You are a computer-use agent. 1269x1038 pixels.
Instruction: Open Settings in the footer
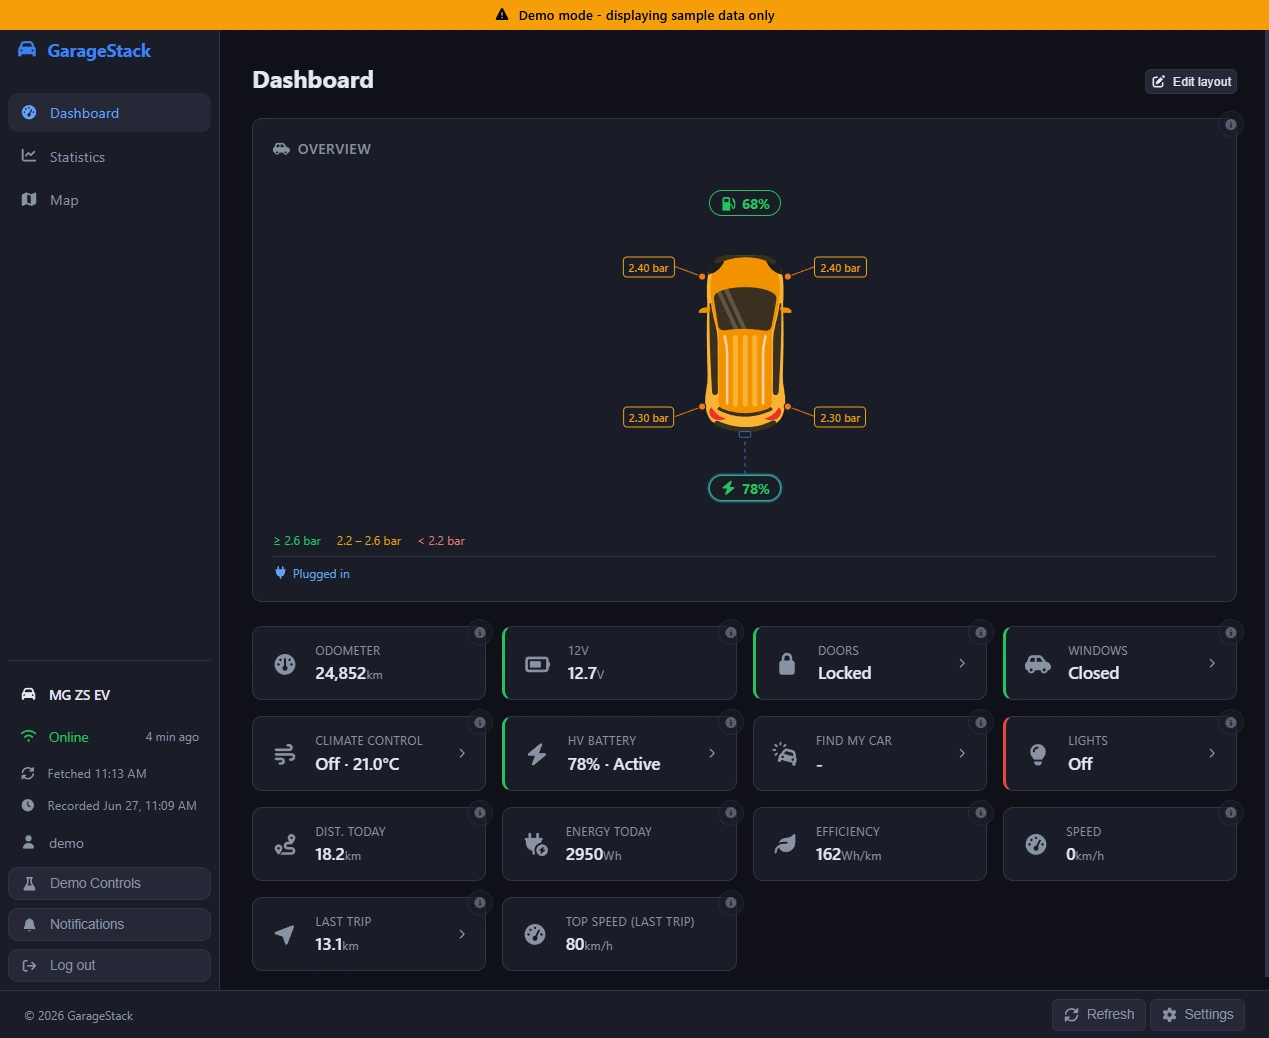tap(1197, 1014)
